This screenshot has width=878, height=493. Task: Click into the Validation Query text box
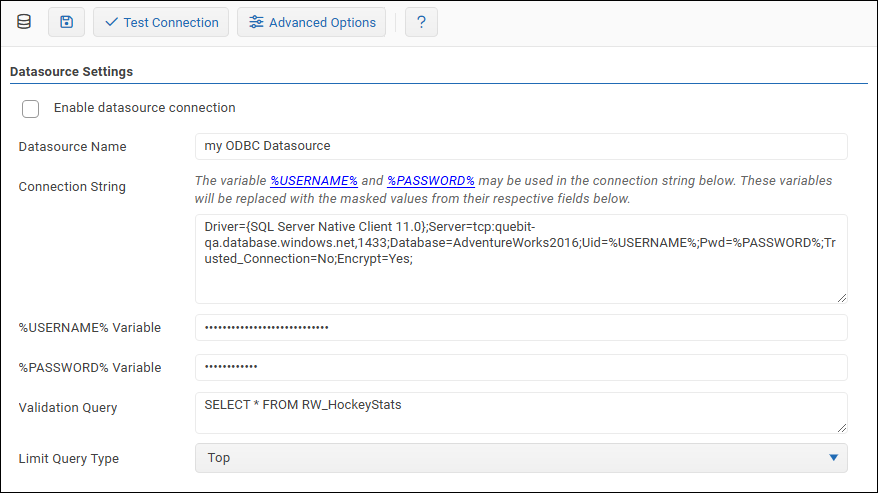521,412
